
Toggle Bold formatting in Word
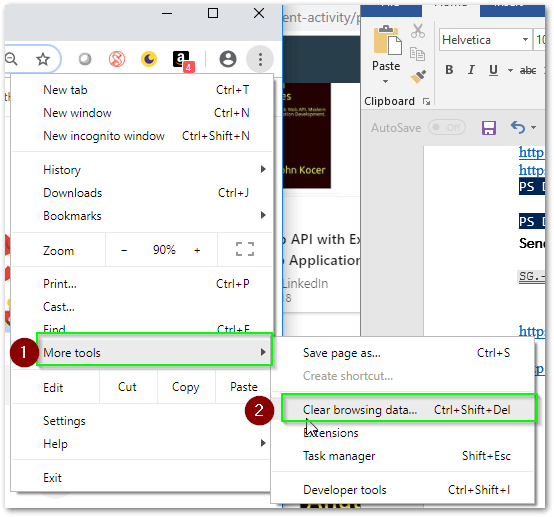(x=449, y=70)
